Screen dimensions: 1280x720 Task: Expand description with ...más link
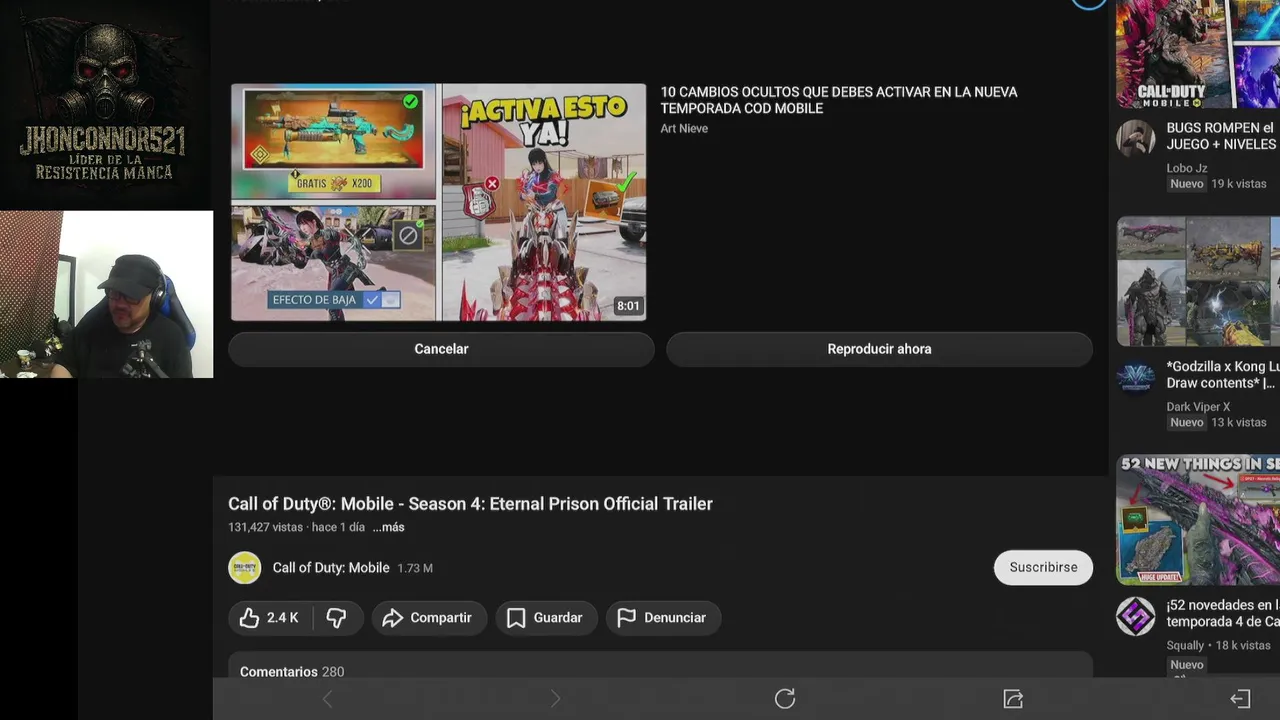(x=388, y=527)
